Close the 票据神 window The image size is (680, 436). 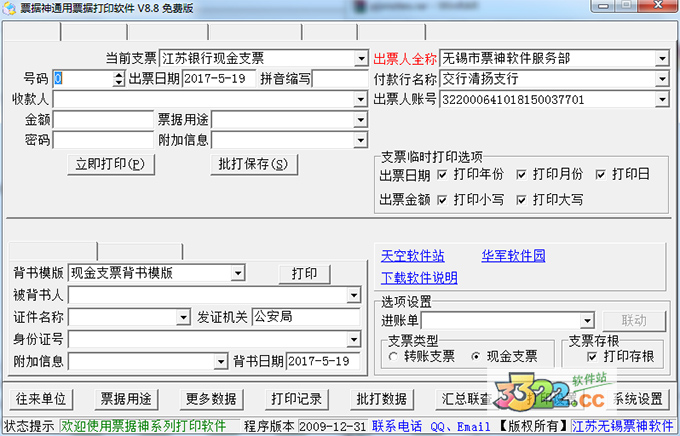[657, 6]
